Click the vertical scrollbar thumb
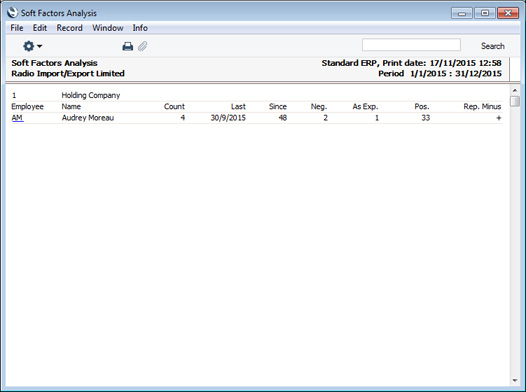This screenshot has height=392, width=526. (515, 101)
